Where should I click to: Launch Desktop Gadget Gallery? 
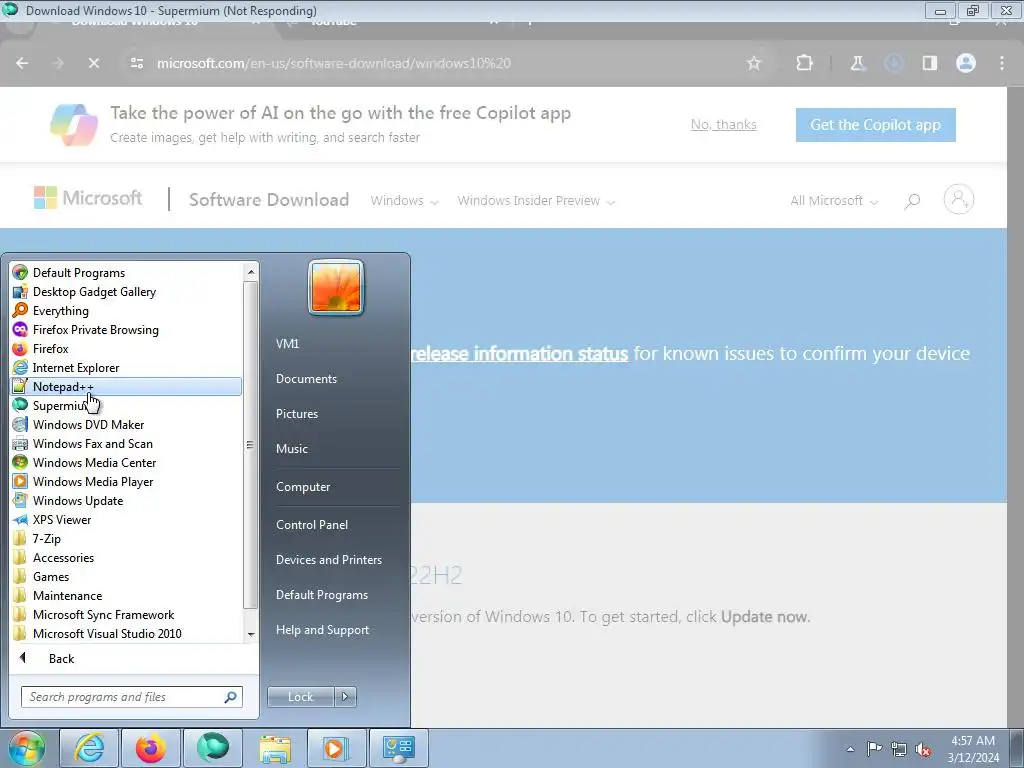click(127, 291)
